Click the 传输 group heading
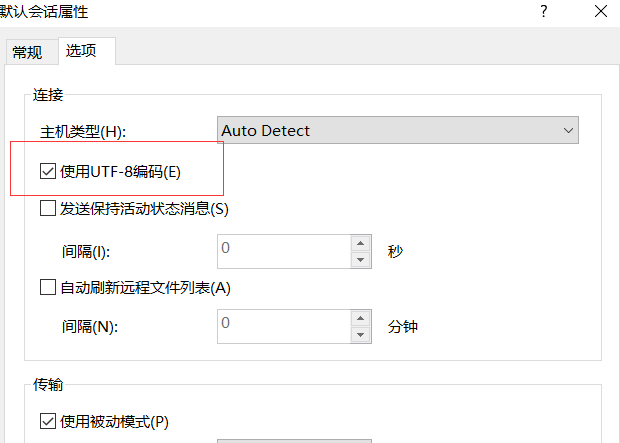This screenshot has width=620, height=443. [x=48, y=383]
